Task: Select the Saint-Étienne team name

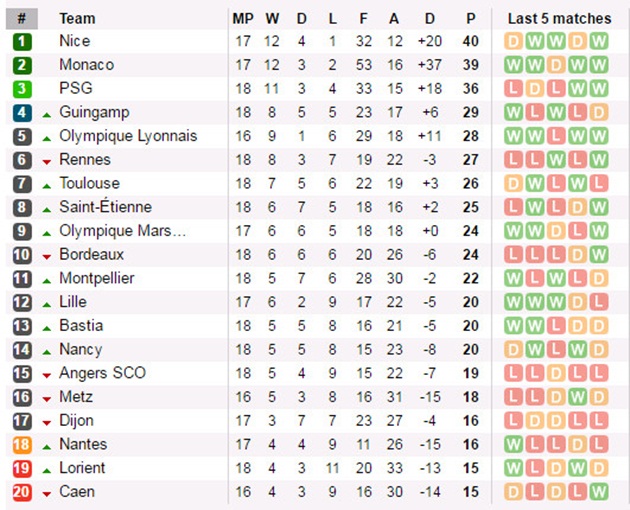Action: pyautogui.click(x=105, y=207)
